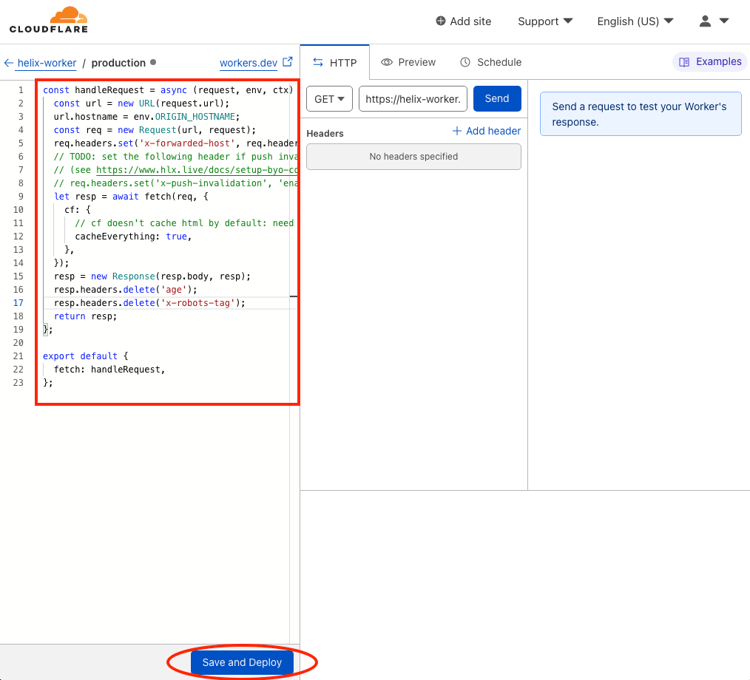Image resolution: width=750 pixels, height=680 pixels.
Task: Click the Add site plus icon
Action: (x=441, y=21)
